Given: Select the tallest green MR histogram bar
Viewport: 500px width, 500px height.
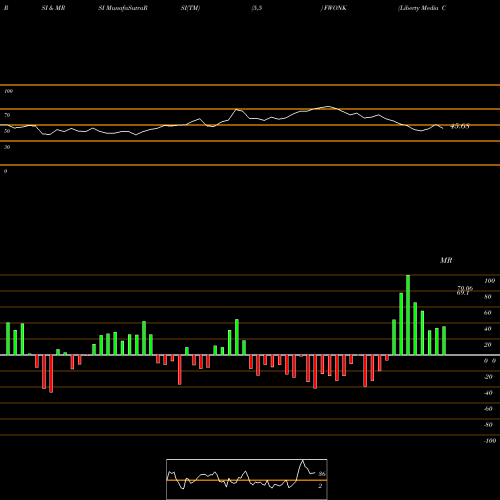Looking at the screenshot, I should (408, 315).
